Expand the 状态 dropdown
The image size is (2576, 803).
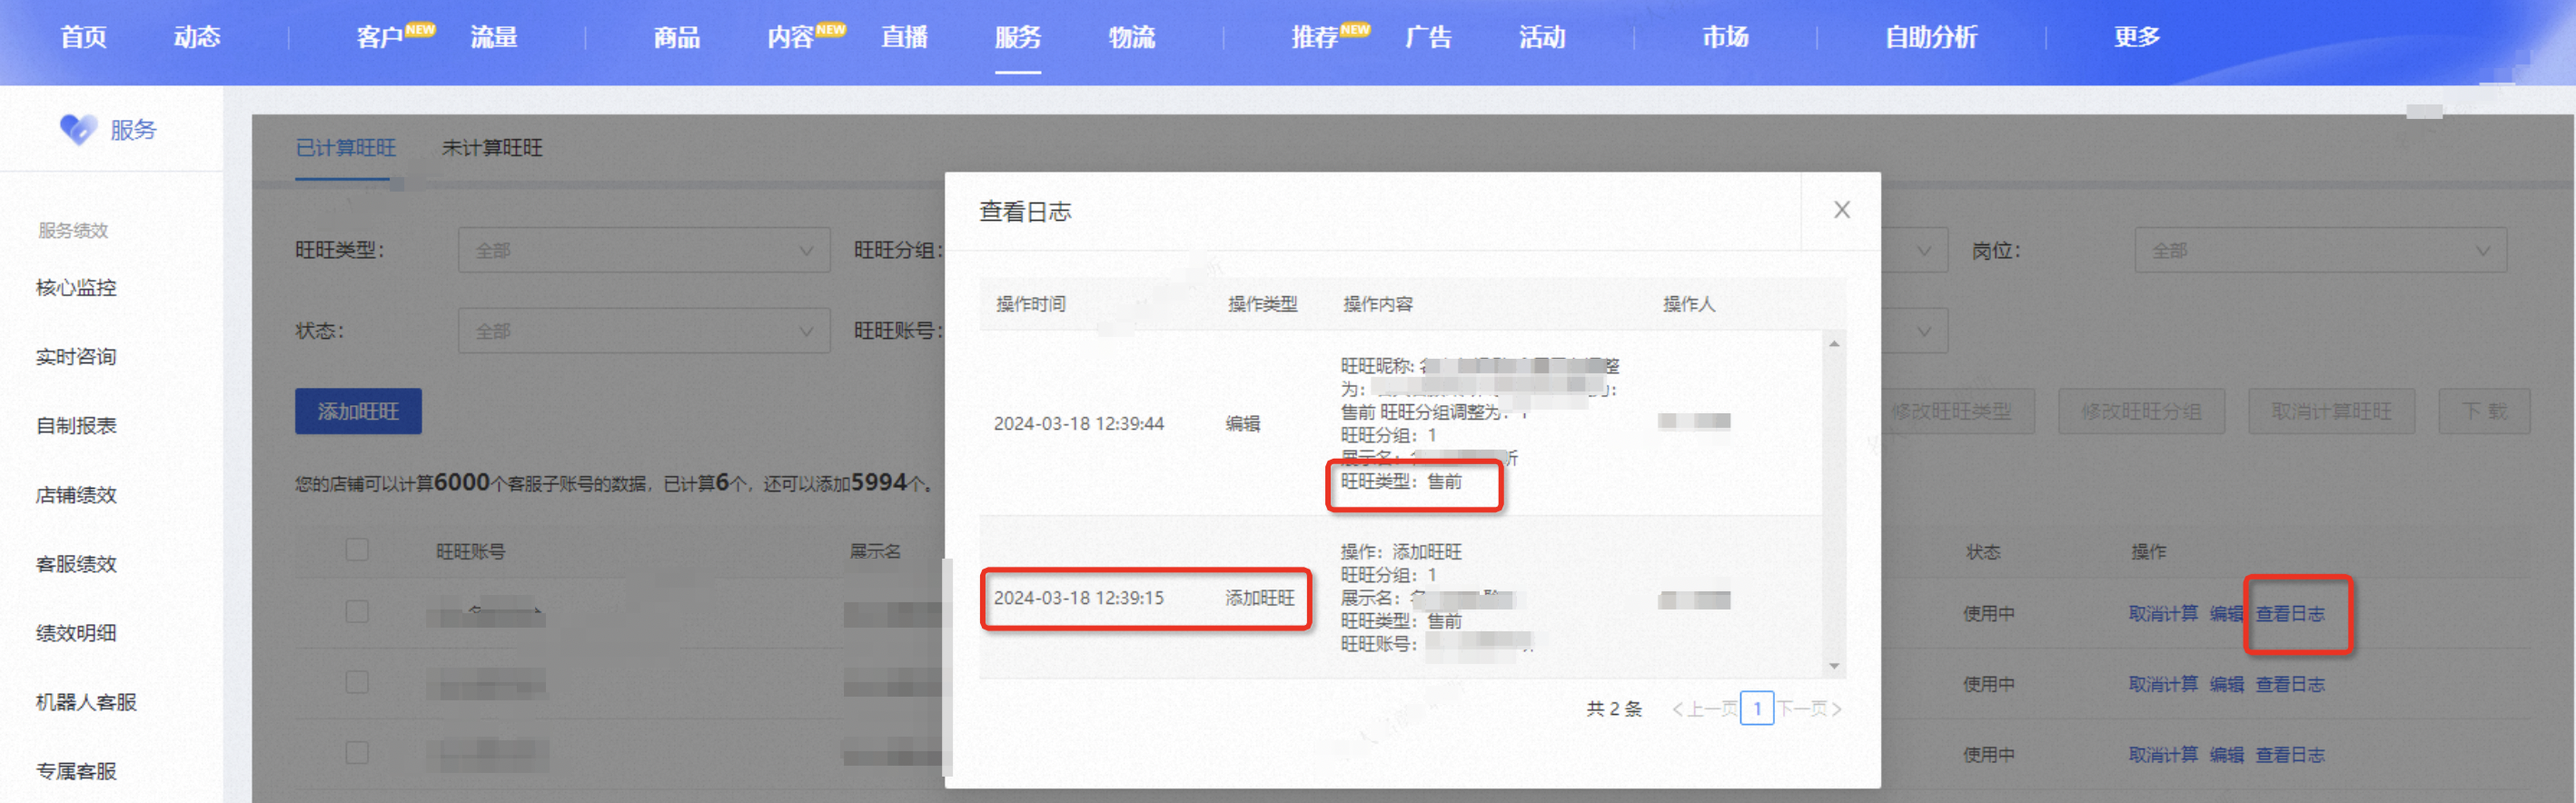click(x=644, y=331)
